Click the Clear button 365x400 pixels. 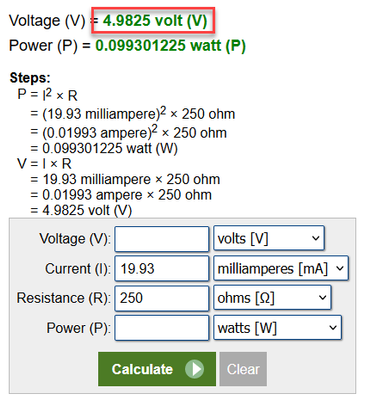point(243,369)
